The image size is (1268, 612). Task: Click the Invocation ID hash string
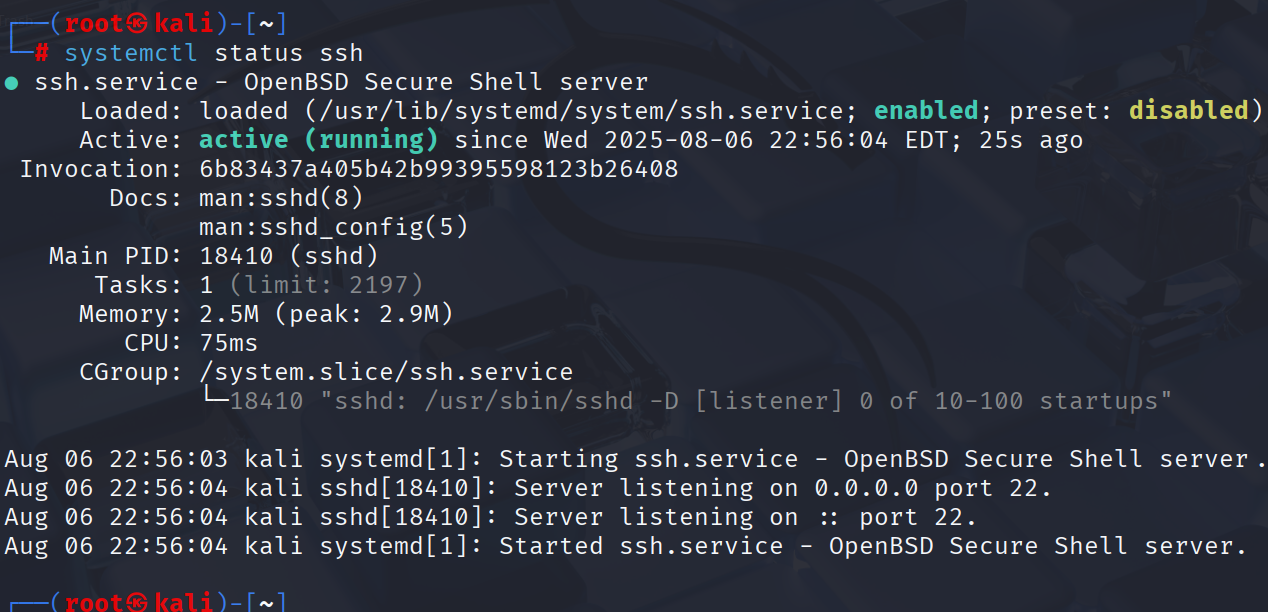tap(439, 169)
